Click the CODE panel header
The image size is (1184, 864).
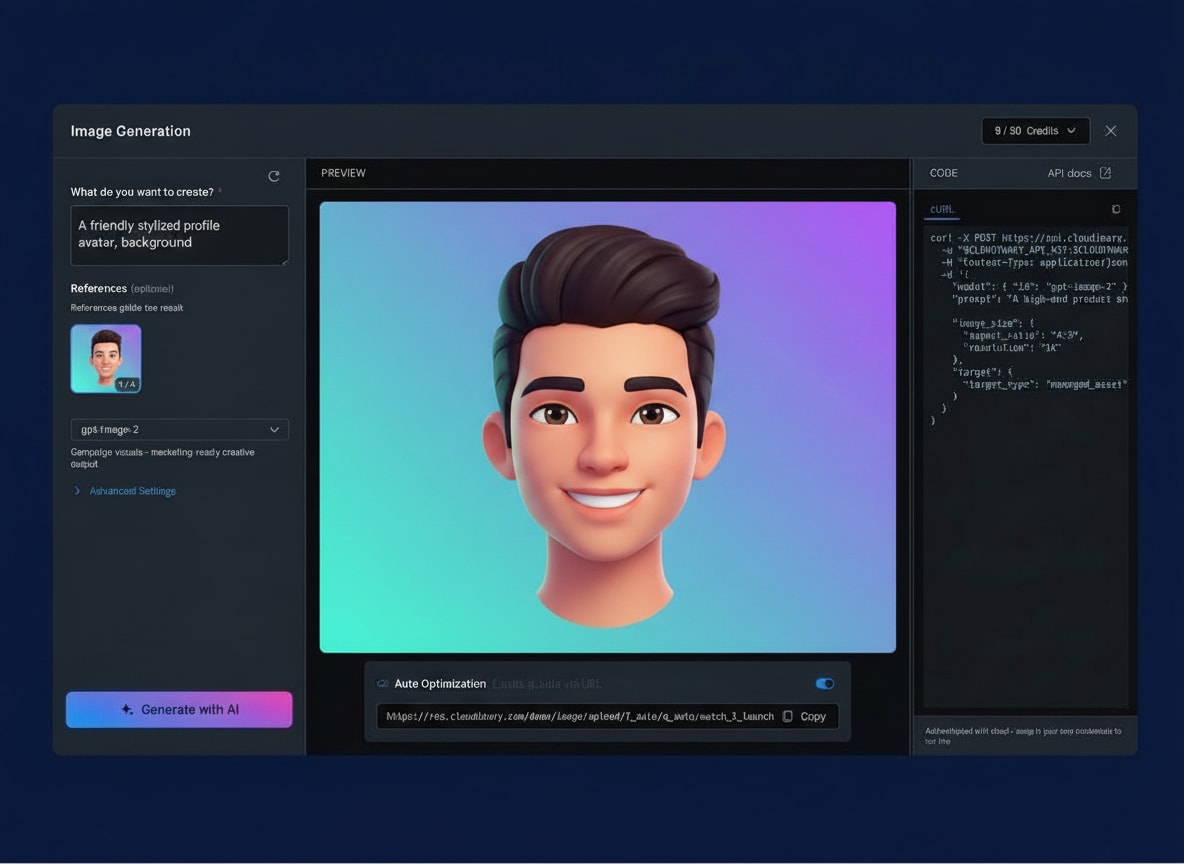coord(944,173)
